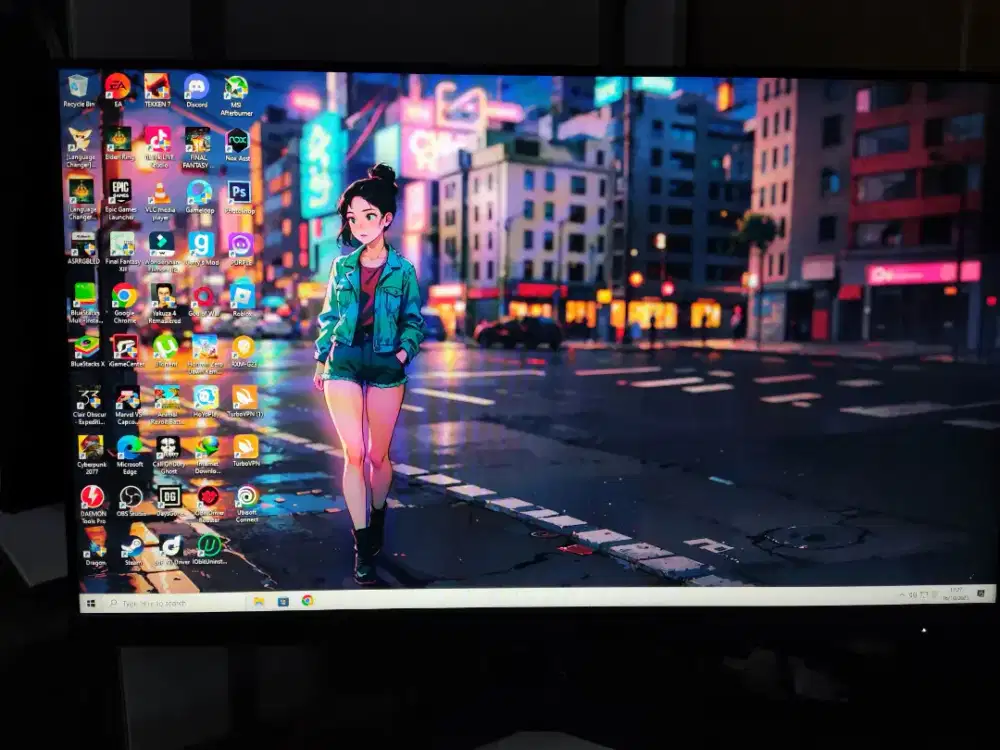Open the EA app shortcut
The width and height of the screenshot is (1000, 750).
click(x=118, y=86)
